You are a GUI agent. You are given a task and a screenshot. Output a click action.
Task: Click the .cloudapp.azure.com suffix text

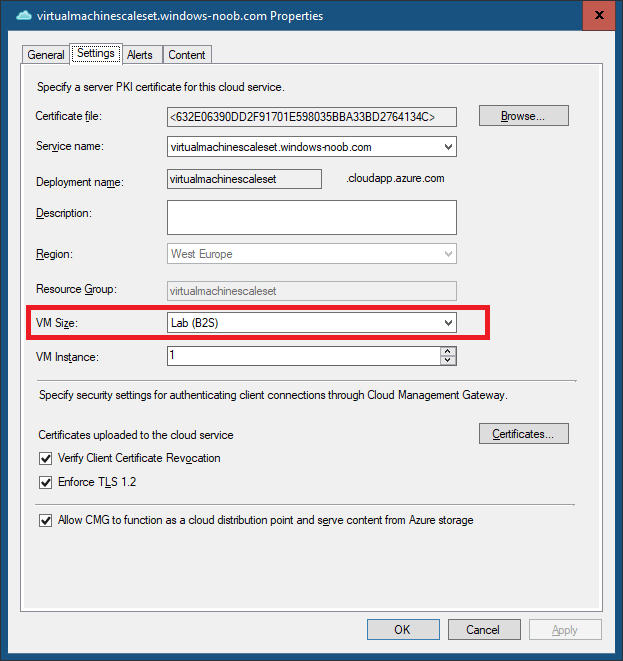point(395,178)
